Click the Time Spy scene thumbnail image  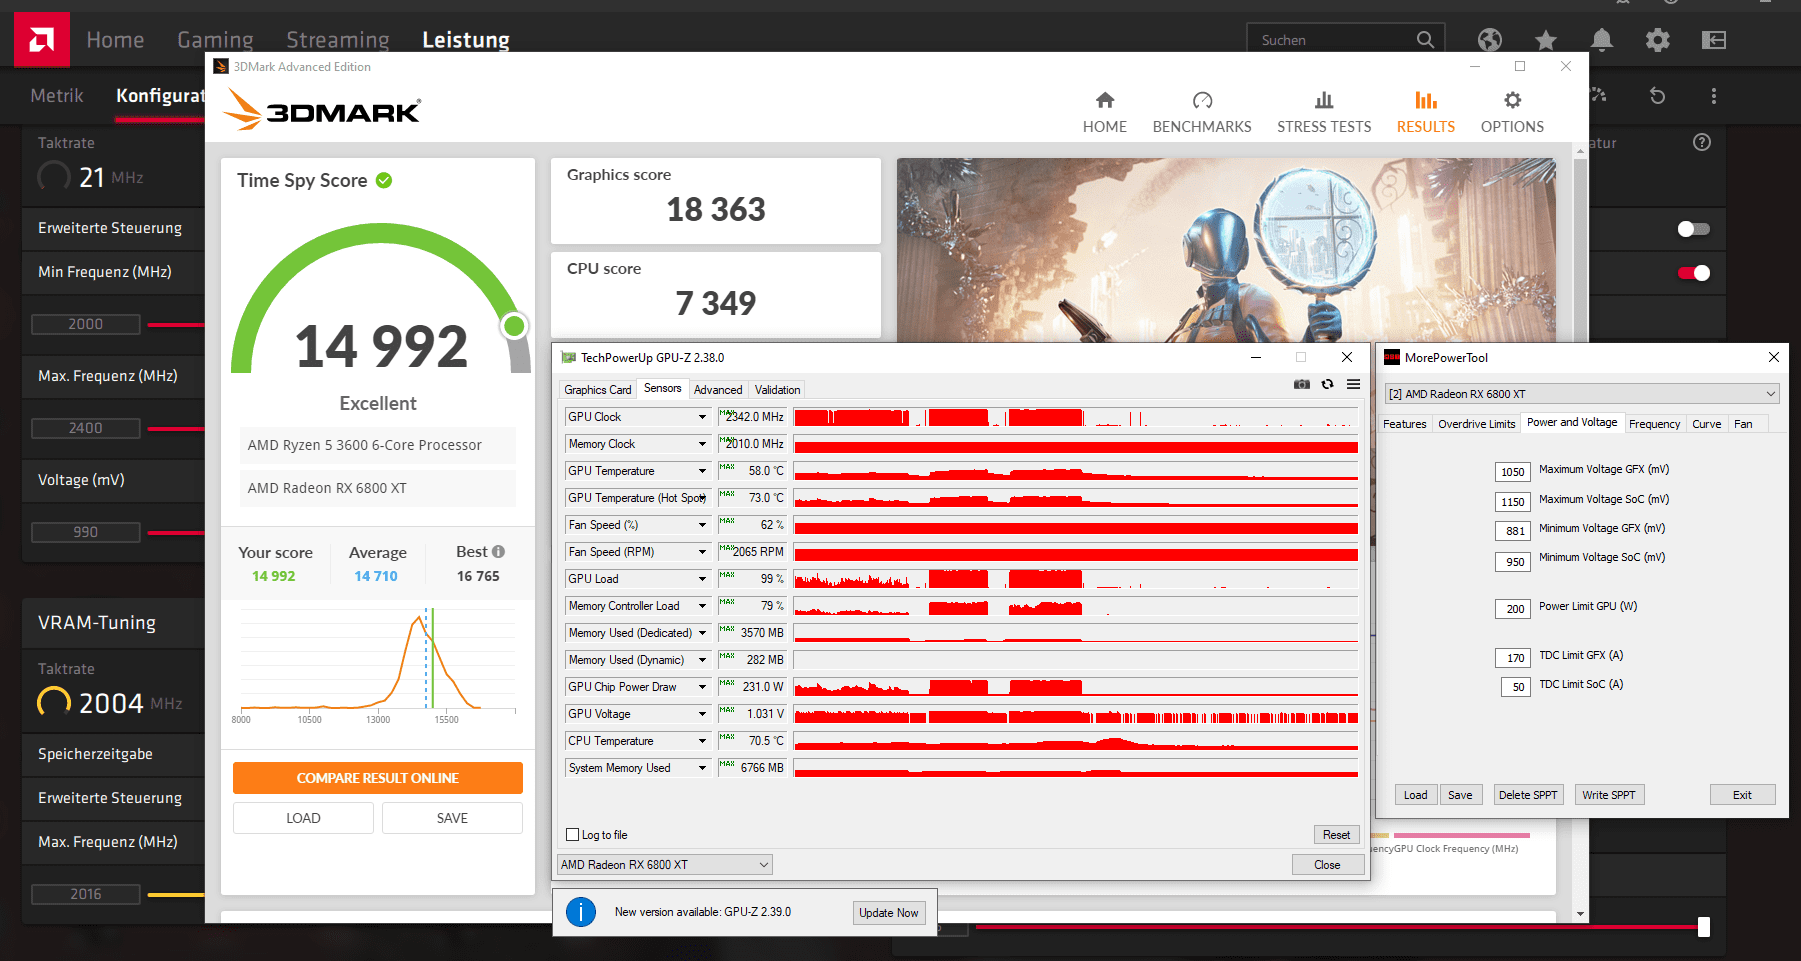pyautogui.click(x=1226, y=250)
